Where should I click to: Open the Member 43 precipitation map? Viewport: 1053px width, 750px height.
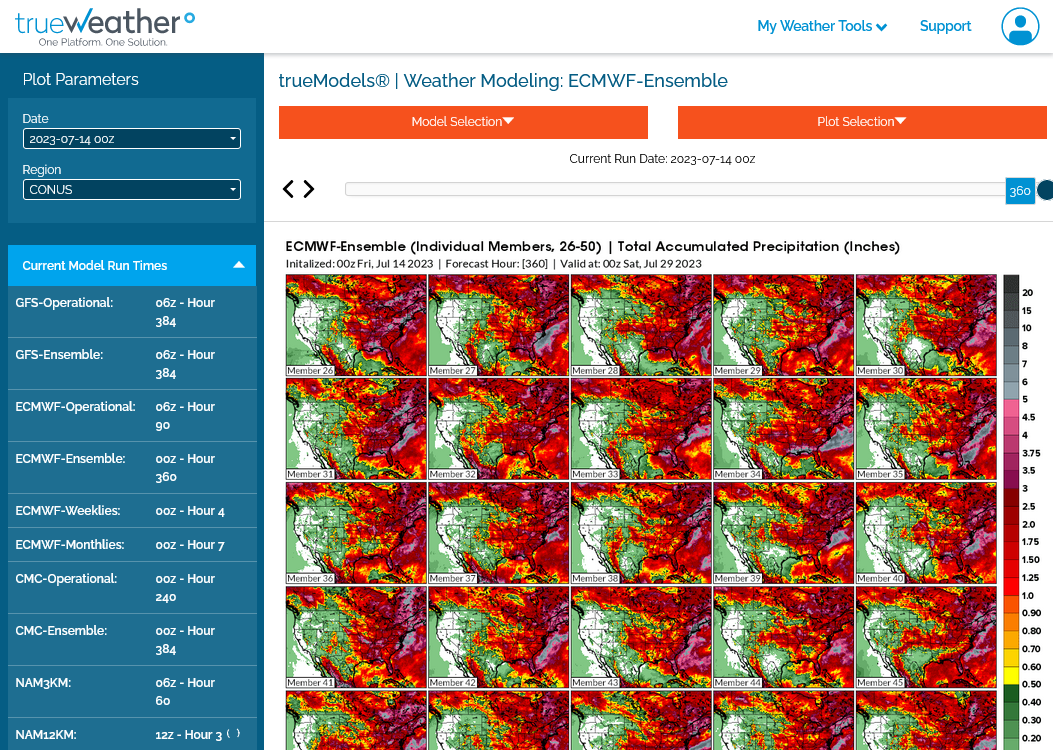[641, 637]
